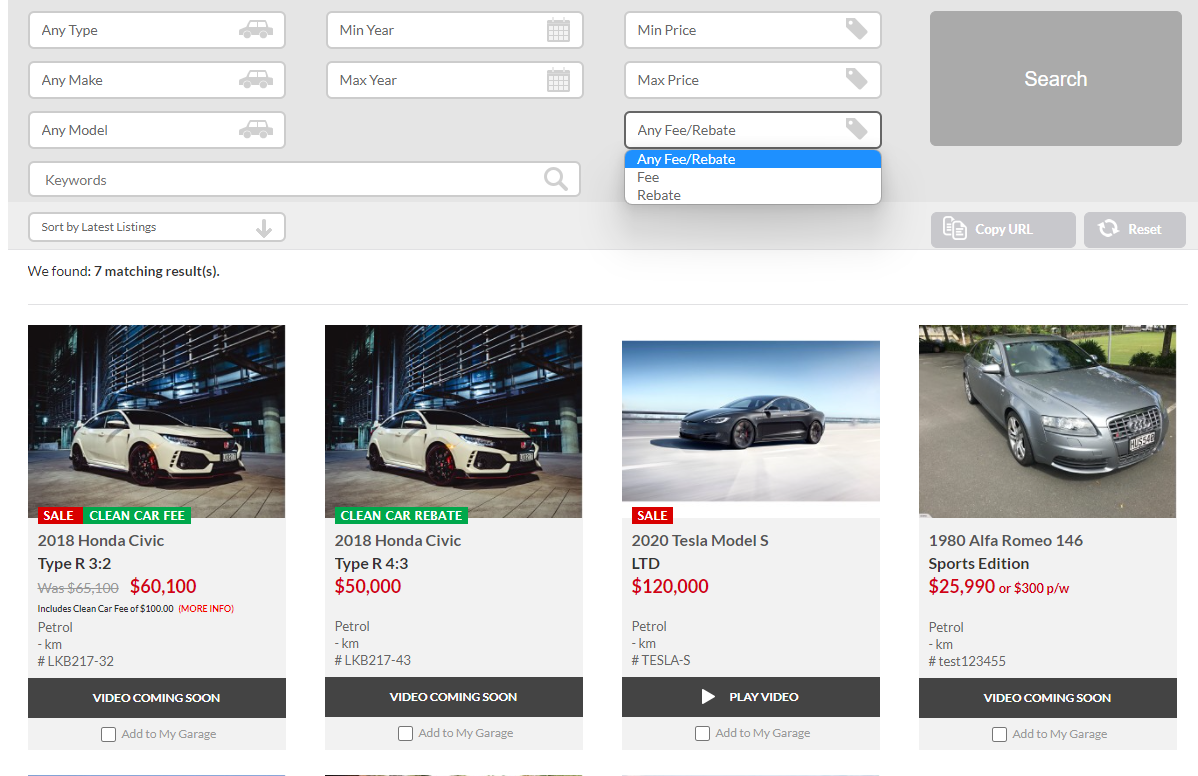The height and width of the screenshot is (776, 1198).
Task: Open the Max Price dropdown
Action: [x=753, y=80]
